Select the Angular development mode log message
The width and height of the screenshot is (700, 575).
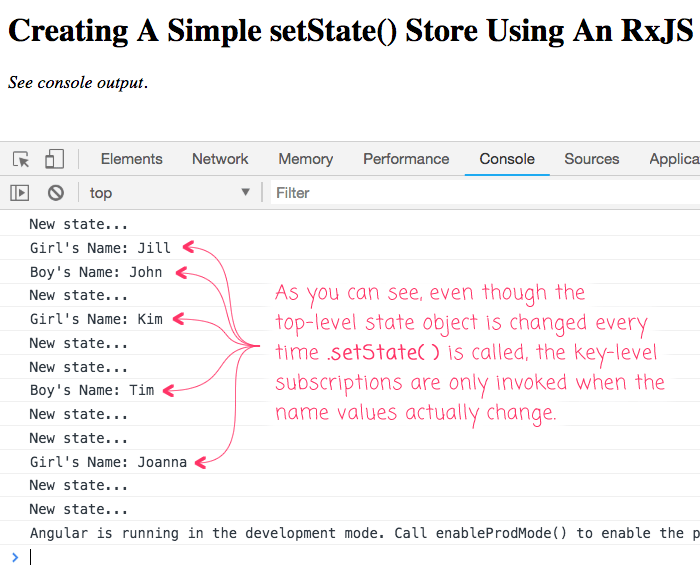point(350,533)
